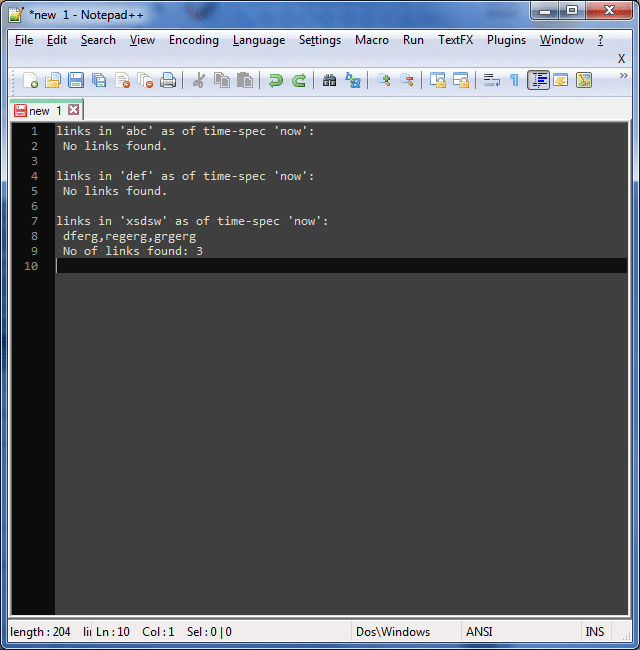Open the Window menu
The image size is (640, 650).
562,40
